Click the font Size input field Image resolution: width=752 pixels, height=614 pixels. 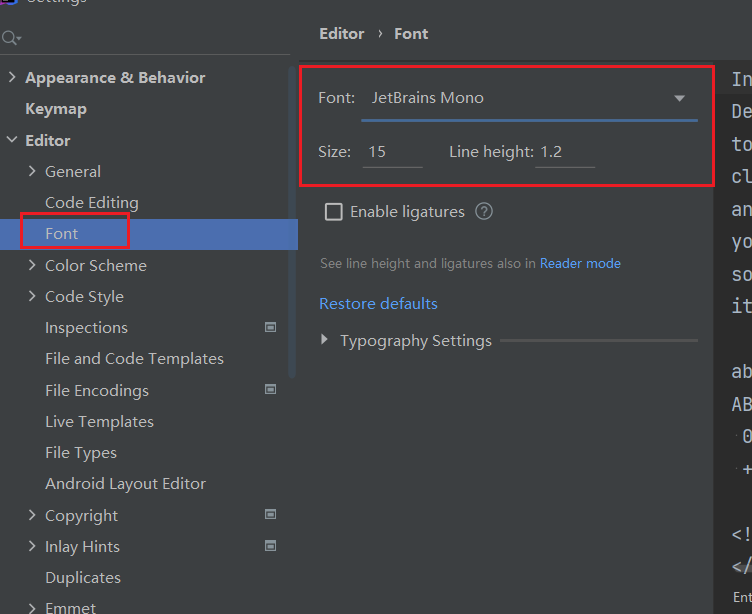coord(392,153)
